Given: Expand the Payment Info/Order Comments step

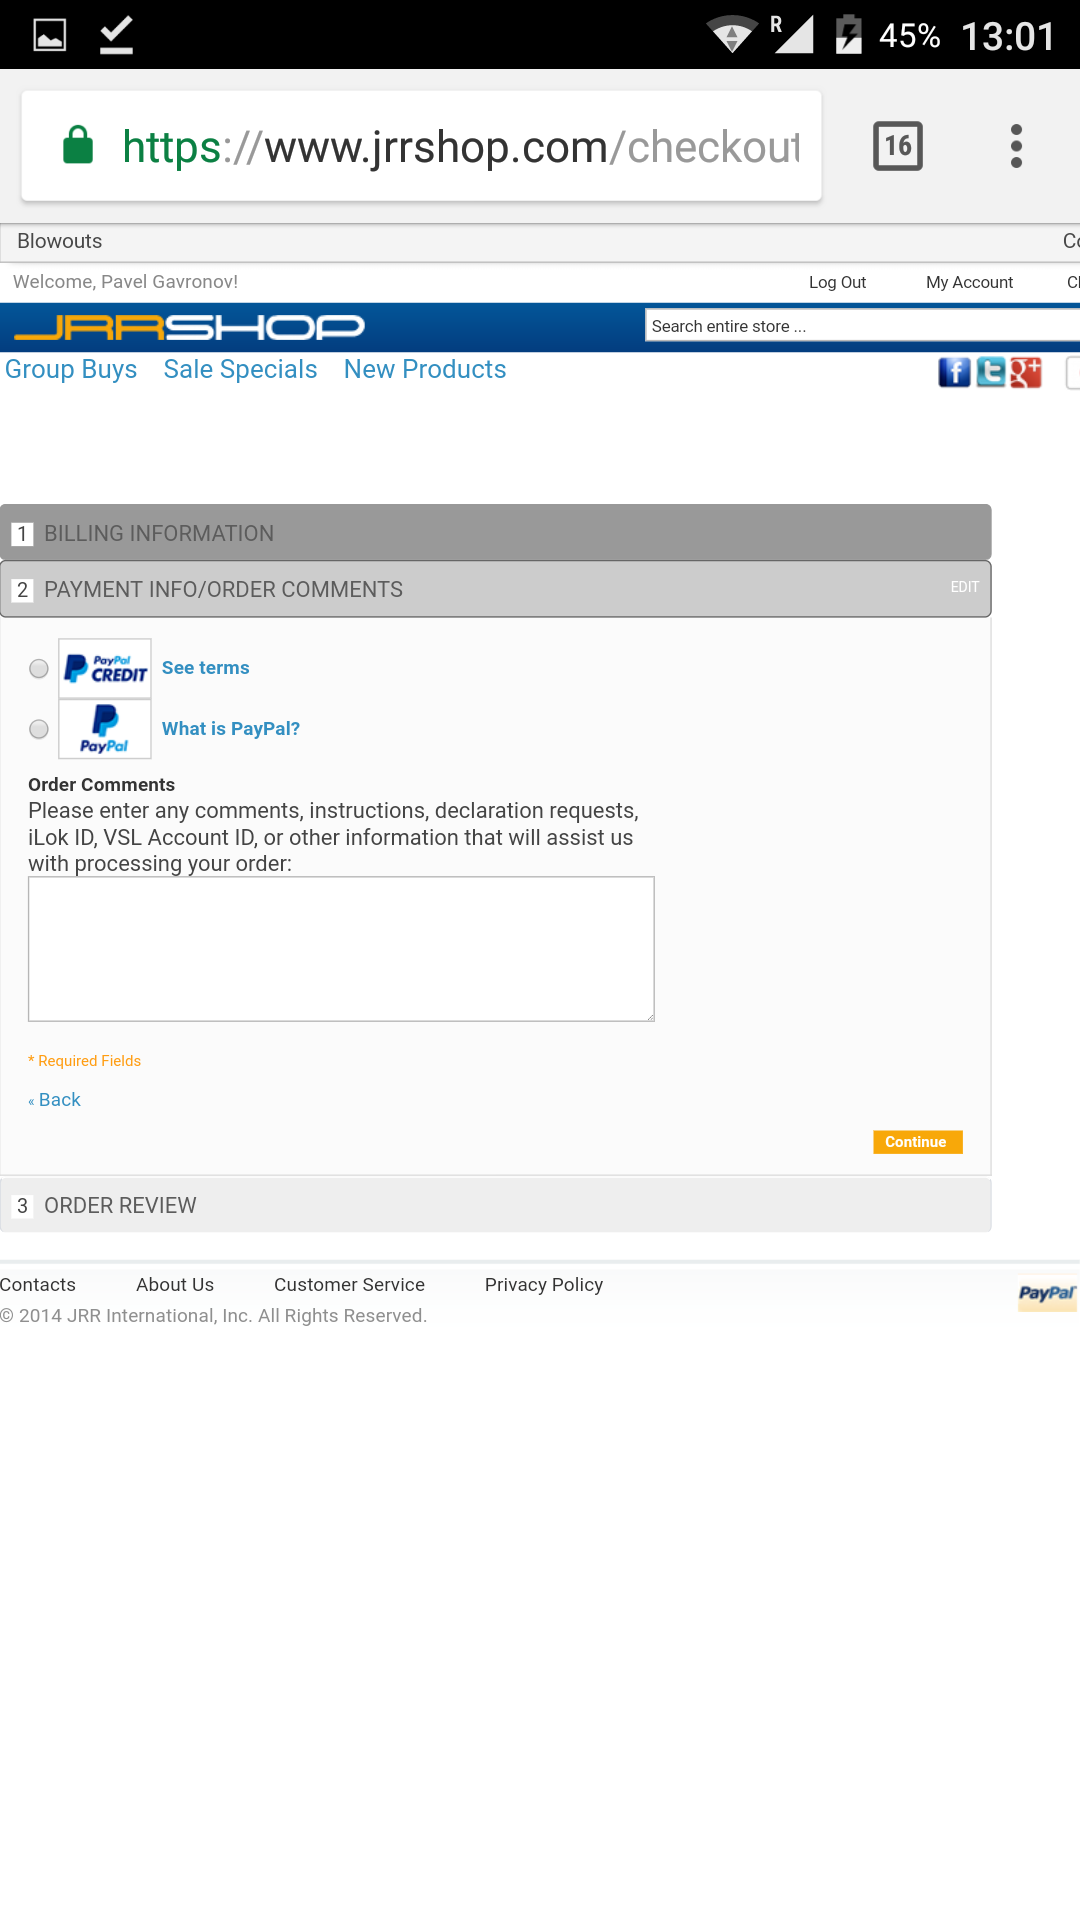Looking at the screenshot, I should click(496, 589).
